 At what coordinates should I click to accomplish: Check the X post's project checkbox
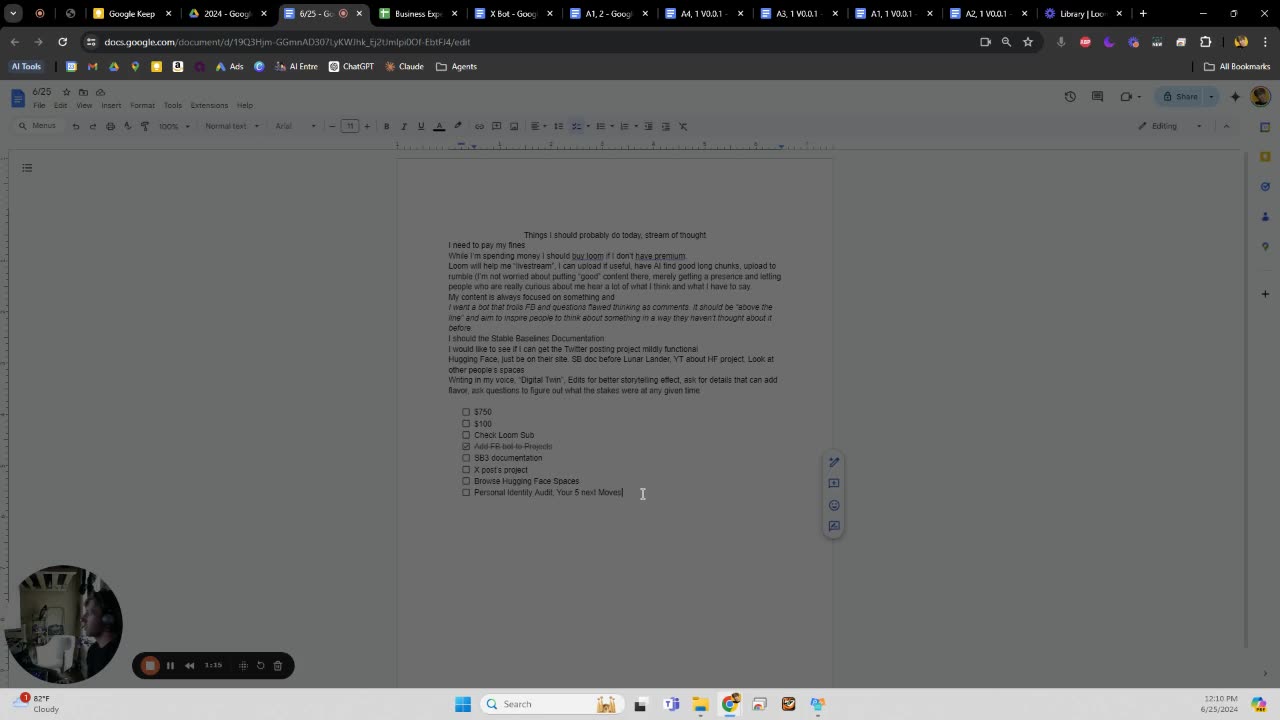[x=466, y=470]
